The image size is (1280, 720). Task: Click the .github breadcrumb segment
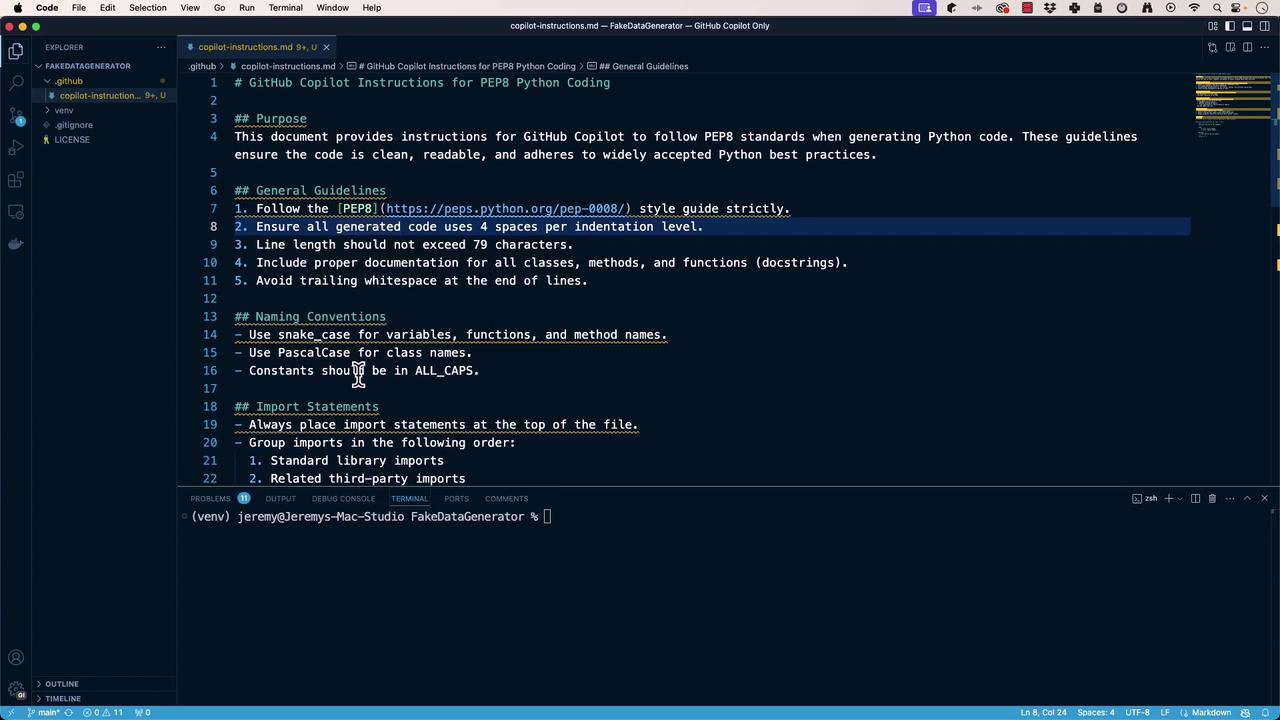202,66
